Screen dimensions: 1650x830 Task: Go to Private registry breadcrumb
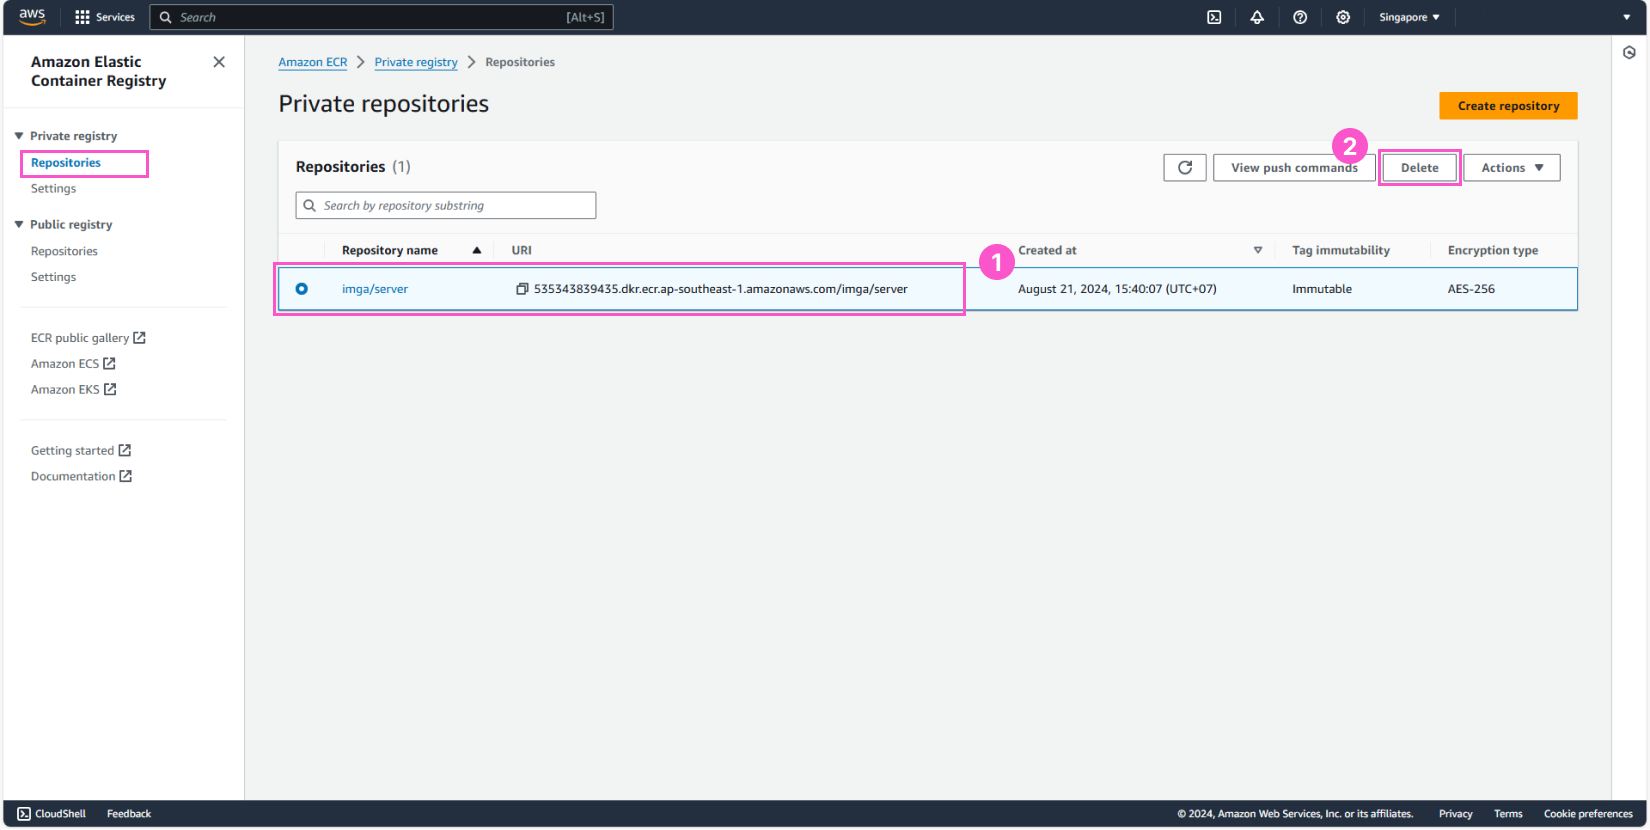[x=416, y=62]
